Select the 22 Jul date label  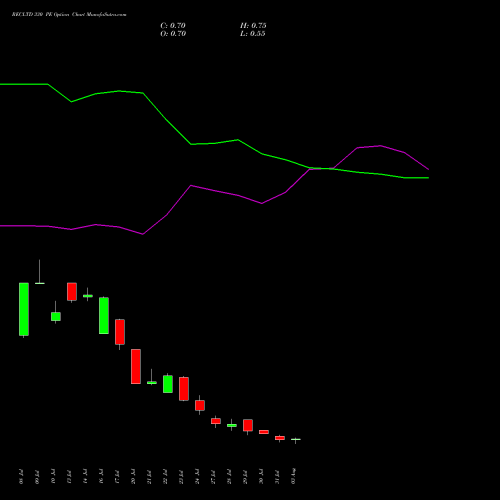tap(165, 477)
